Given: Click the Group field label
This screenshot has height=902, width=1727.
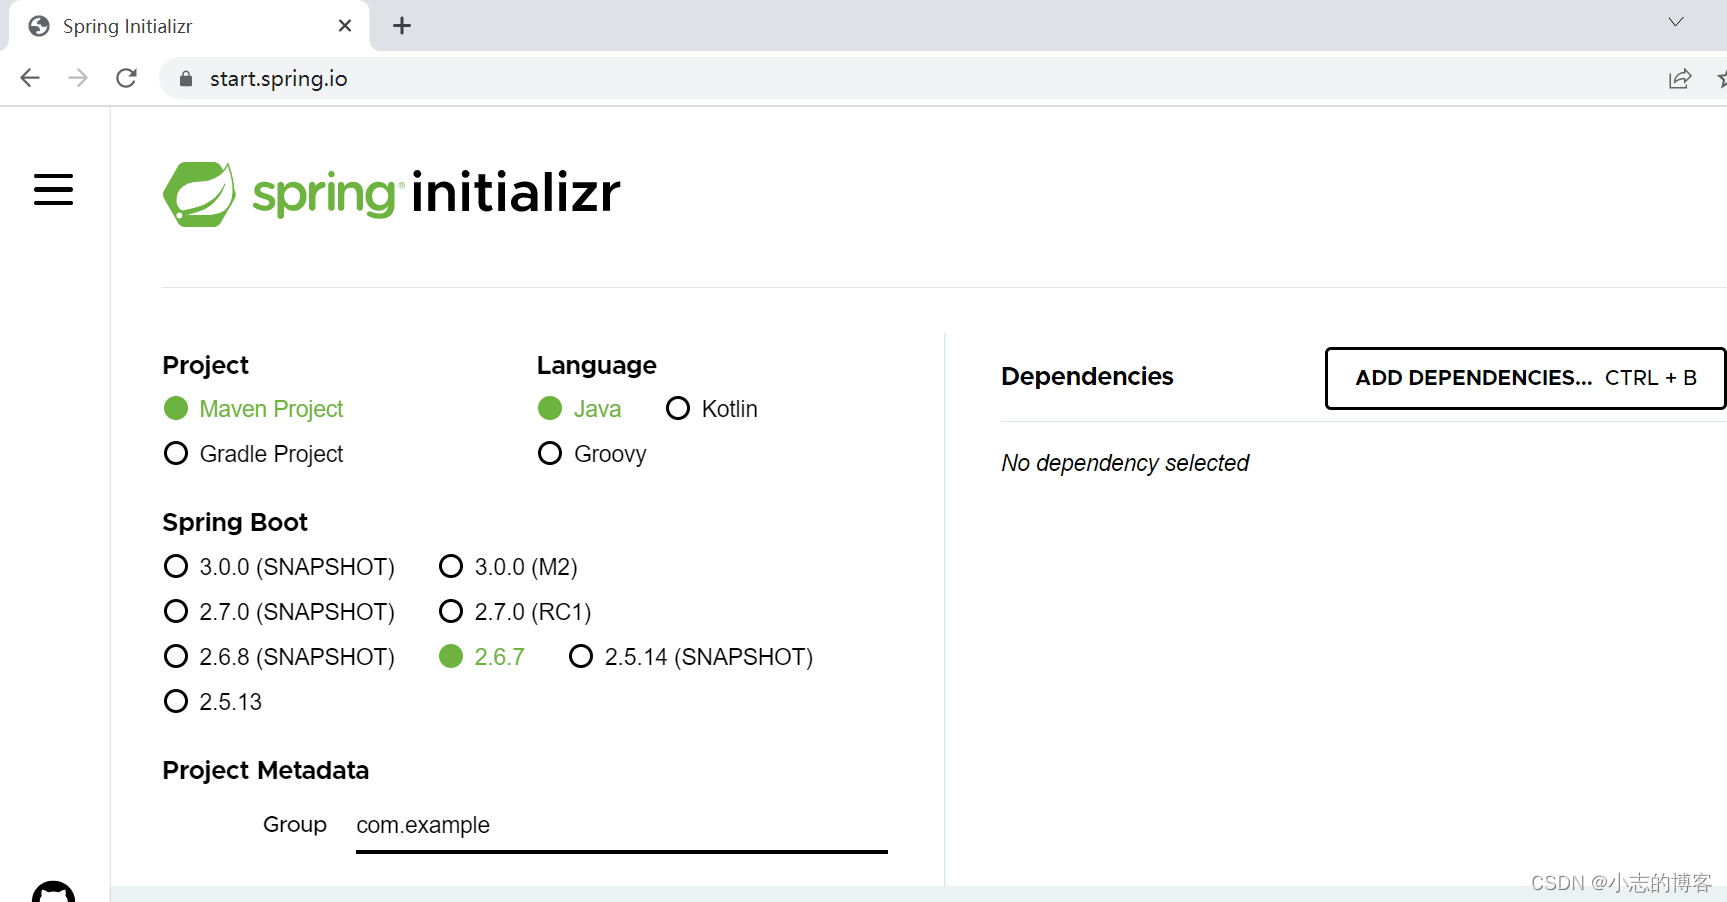Looking at the screenshot, I should click(x=295, y=824).
